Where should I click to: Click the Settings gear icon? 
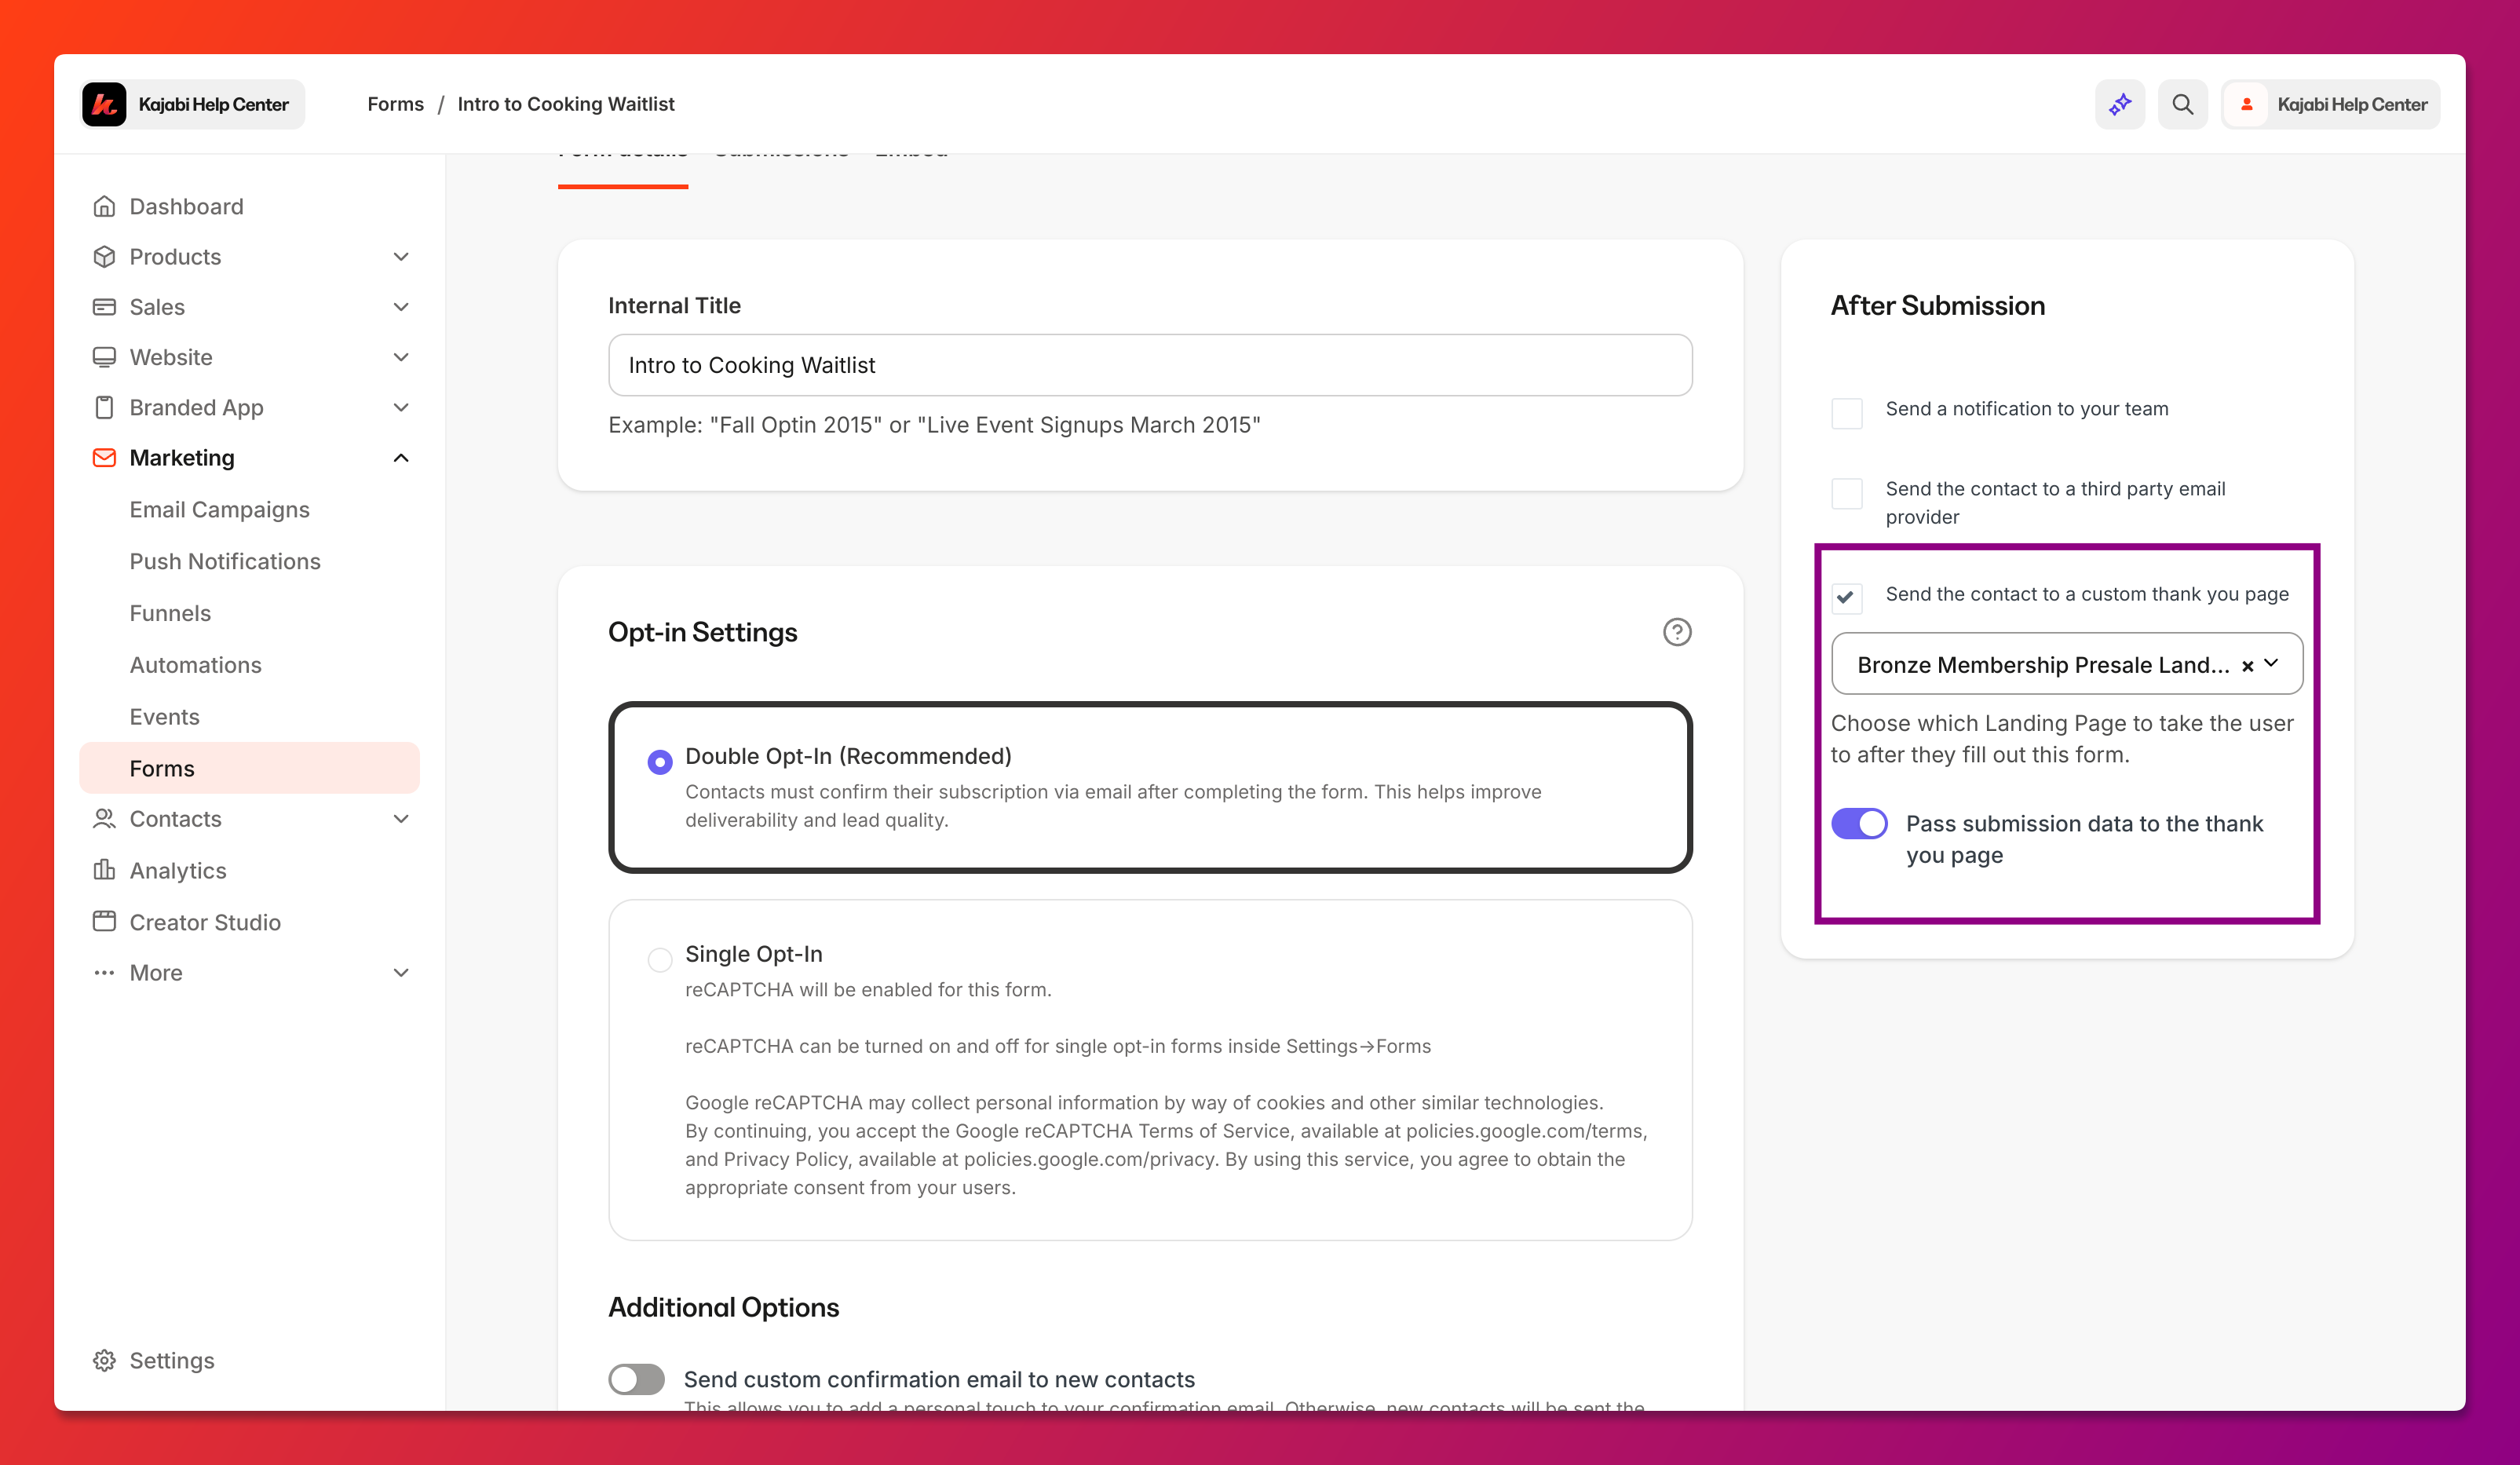point(104,1360)
